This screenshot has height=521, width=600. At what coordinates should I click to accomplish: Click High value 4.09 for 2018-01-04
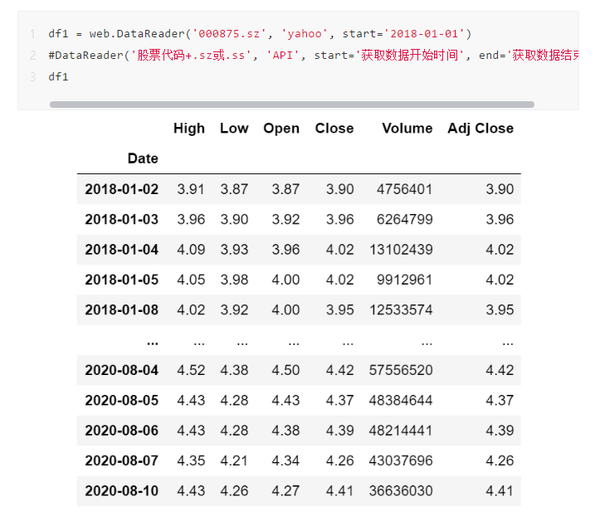tap(191, 250)
